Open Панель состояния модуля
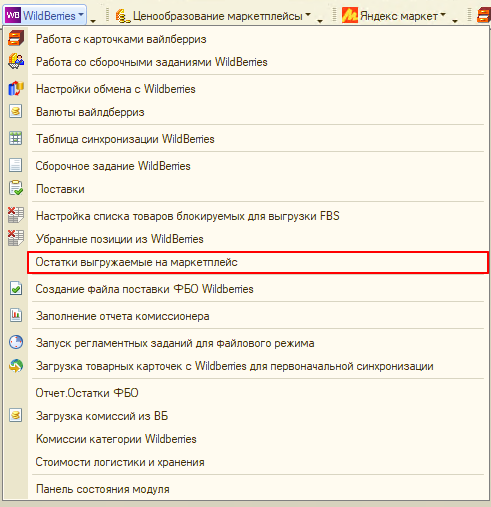The height and width of the screenshot is (507, 491). pyautogui.click(x=103, y=489)
